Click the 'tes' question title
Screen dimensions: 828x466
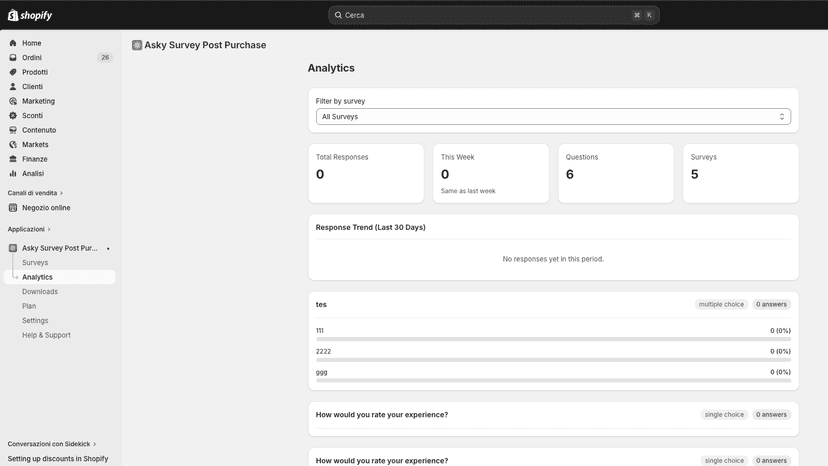click(321, 304)
